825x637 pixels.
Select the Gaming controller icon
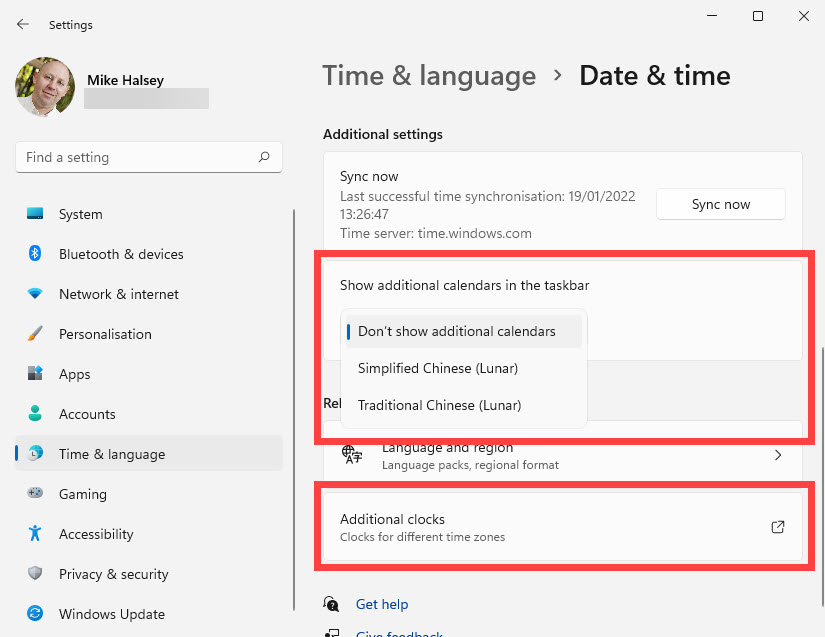pyautogui.click(x=36, y=494)
